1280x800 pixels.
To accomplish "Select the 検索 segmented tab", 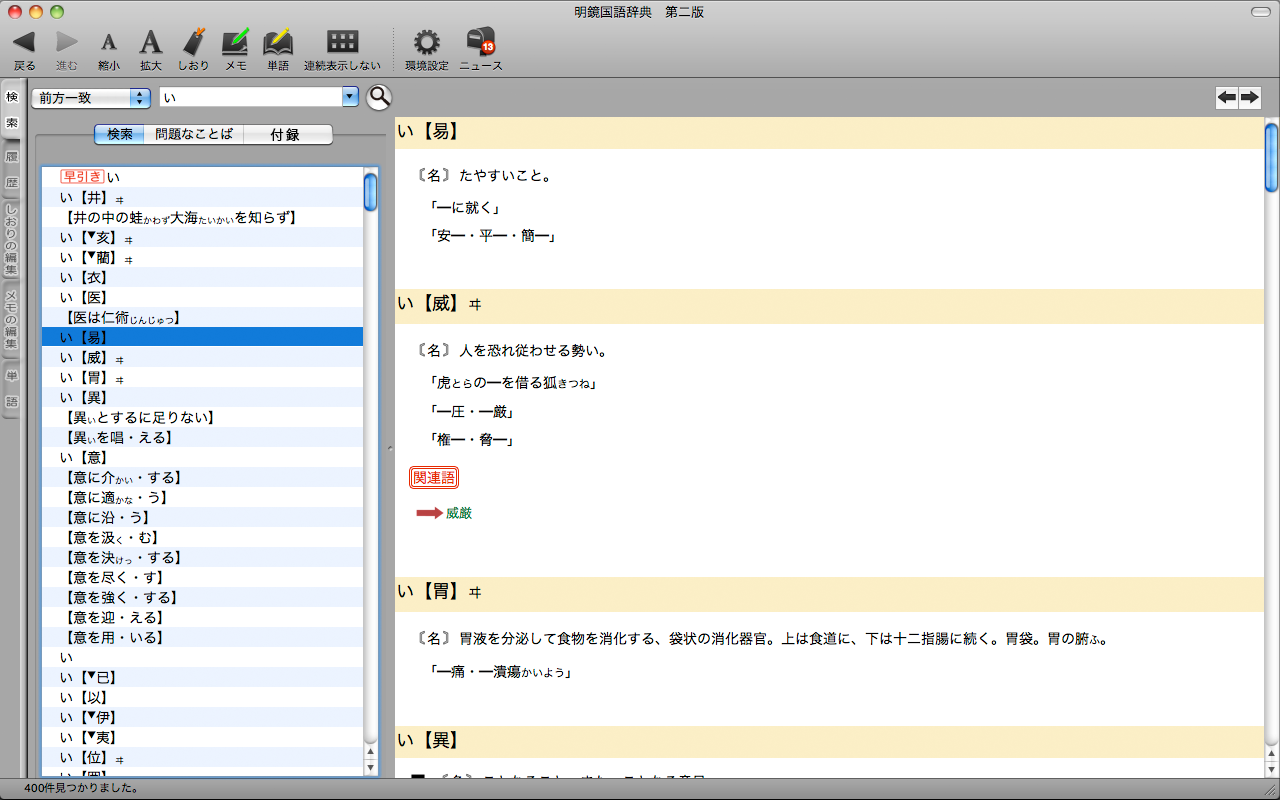I will point(119,134).
